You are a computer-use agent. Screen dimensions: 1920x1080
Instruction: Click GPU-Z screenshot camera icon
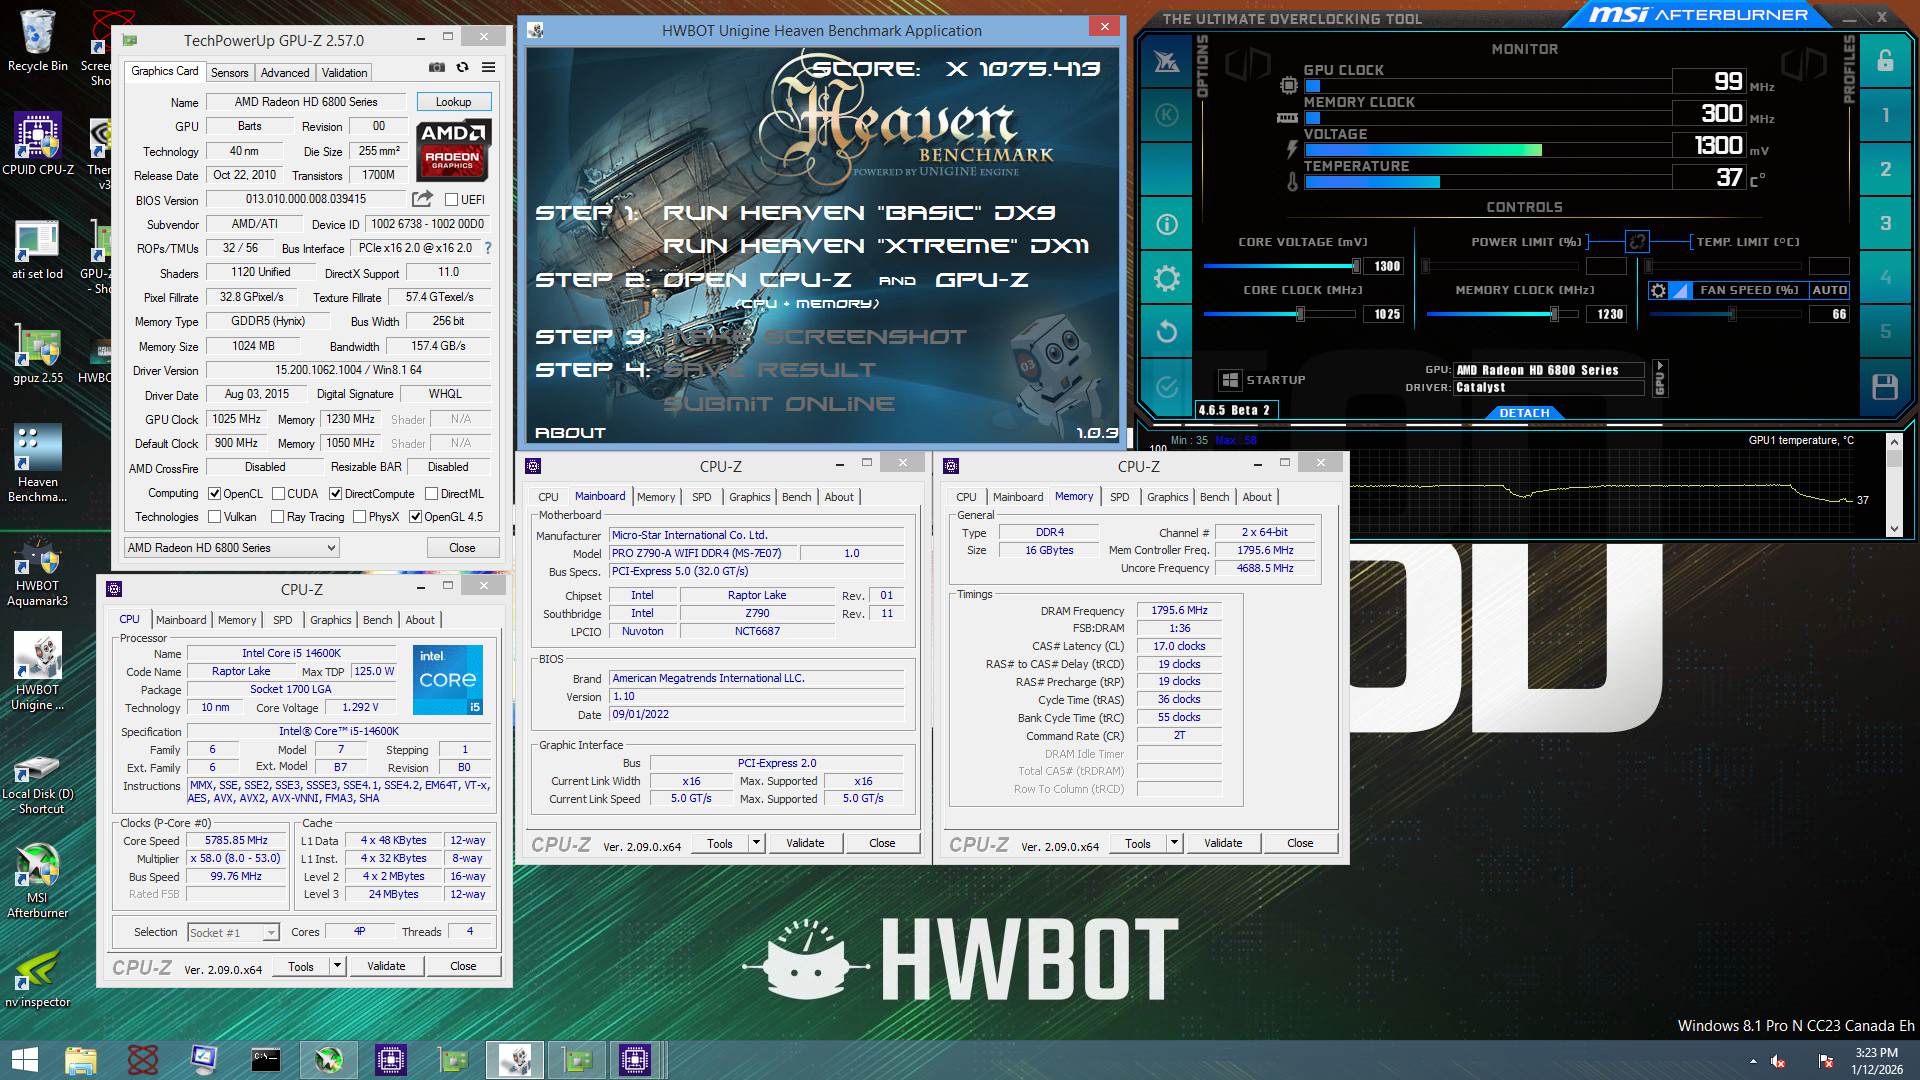pyautogui.click(x=437, y=67)
